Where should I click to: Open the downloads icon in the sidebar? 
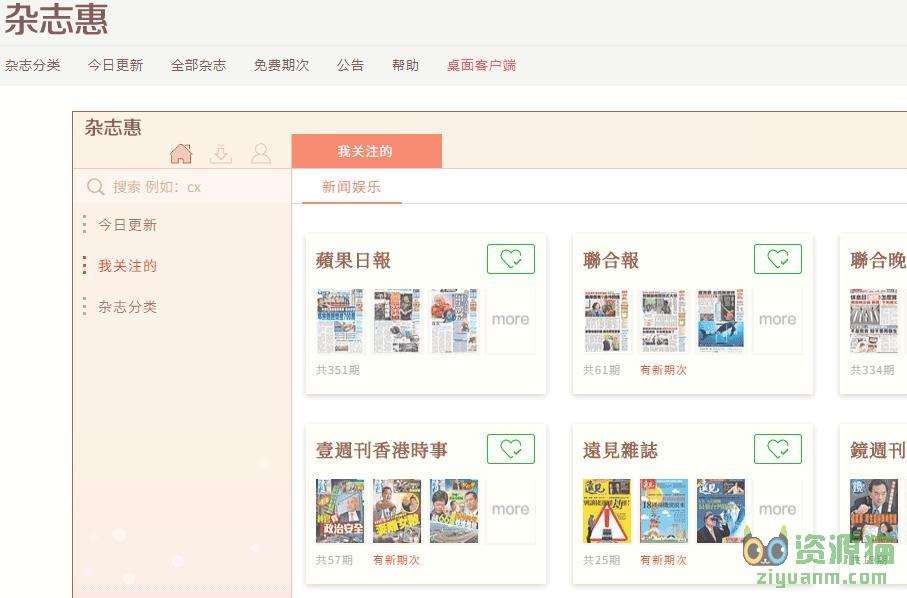tap(220, 153)
